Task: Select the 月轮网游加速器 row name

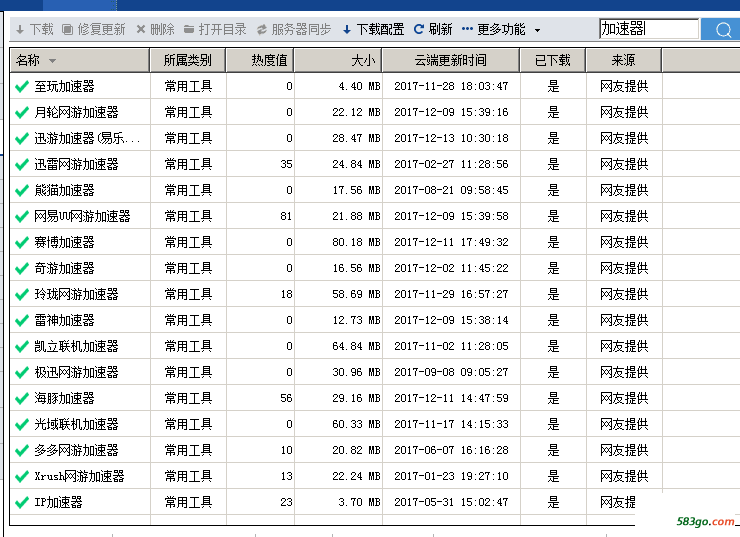Action: tap(76, 112)
